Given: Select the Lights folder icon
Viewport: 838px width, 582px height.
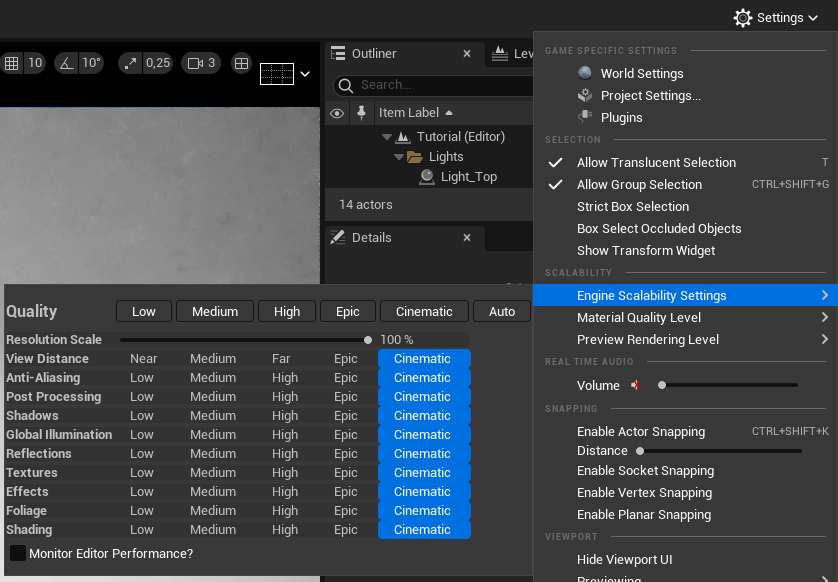Looking at the screenshot, I should (415, 157).
